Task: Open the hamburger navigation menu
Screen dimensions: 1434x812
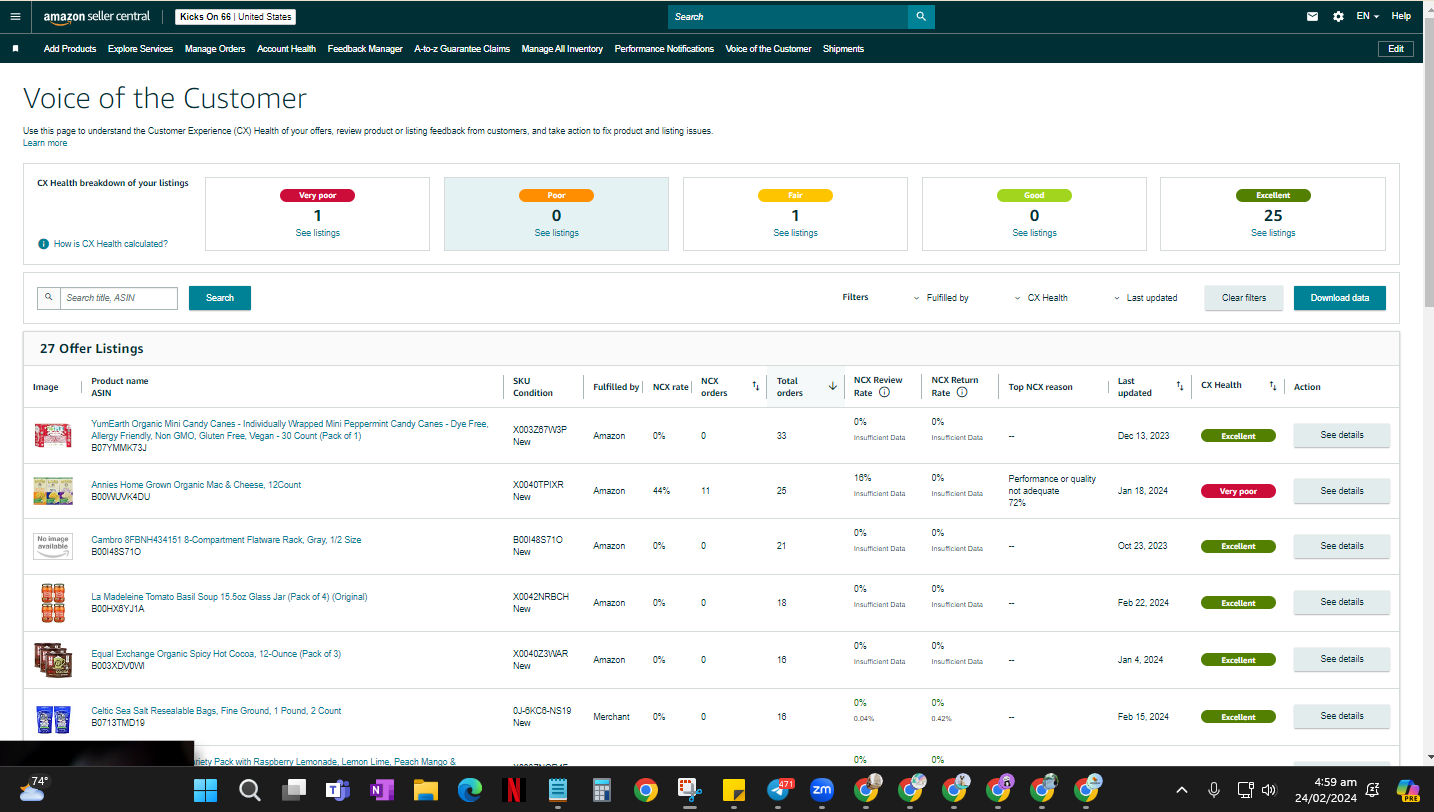Action: [15, 16]
